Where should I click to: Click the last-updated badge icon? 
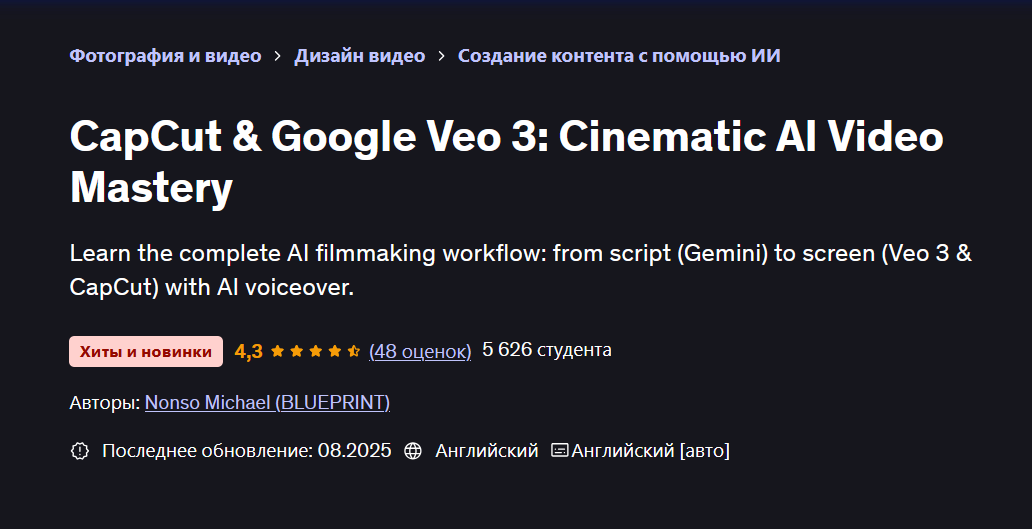click(80, 451)
